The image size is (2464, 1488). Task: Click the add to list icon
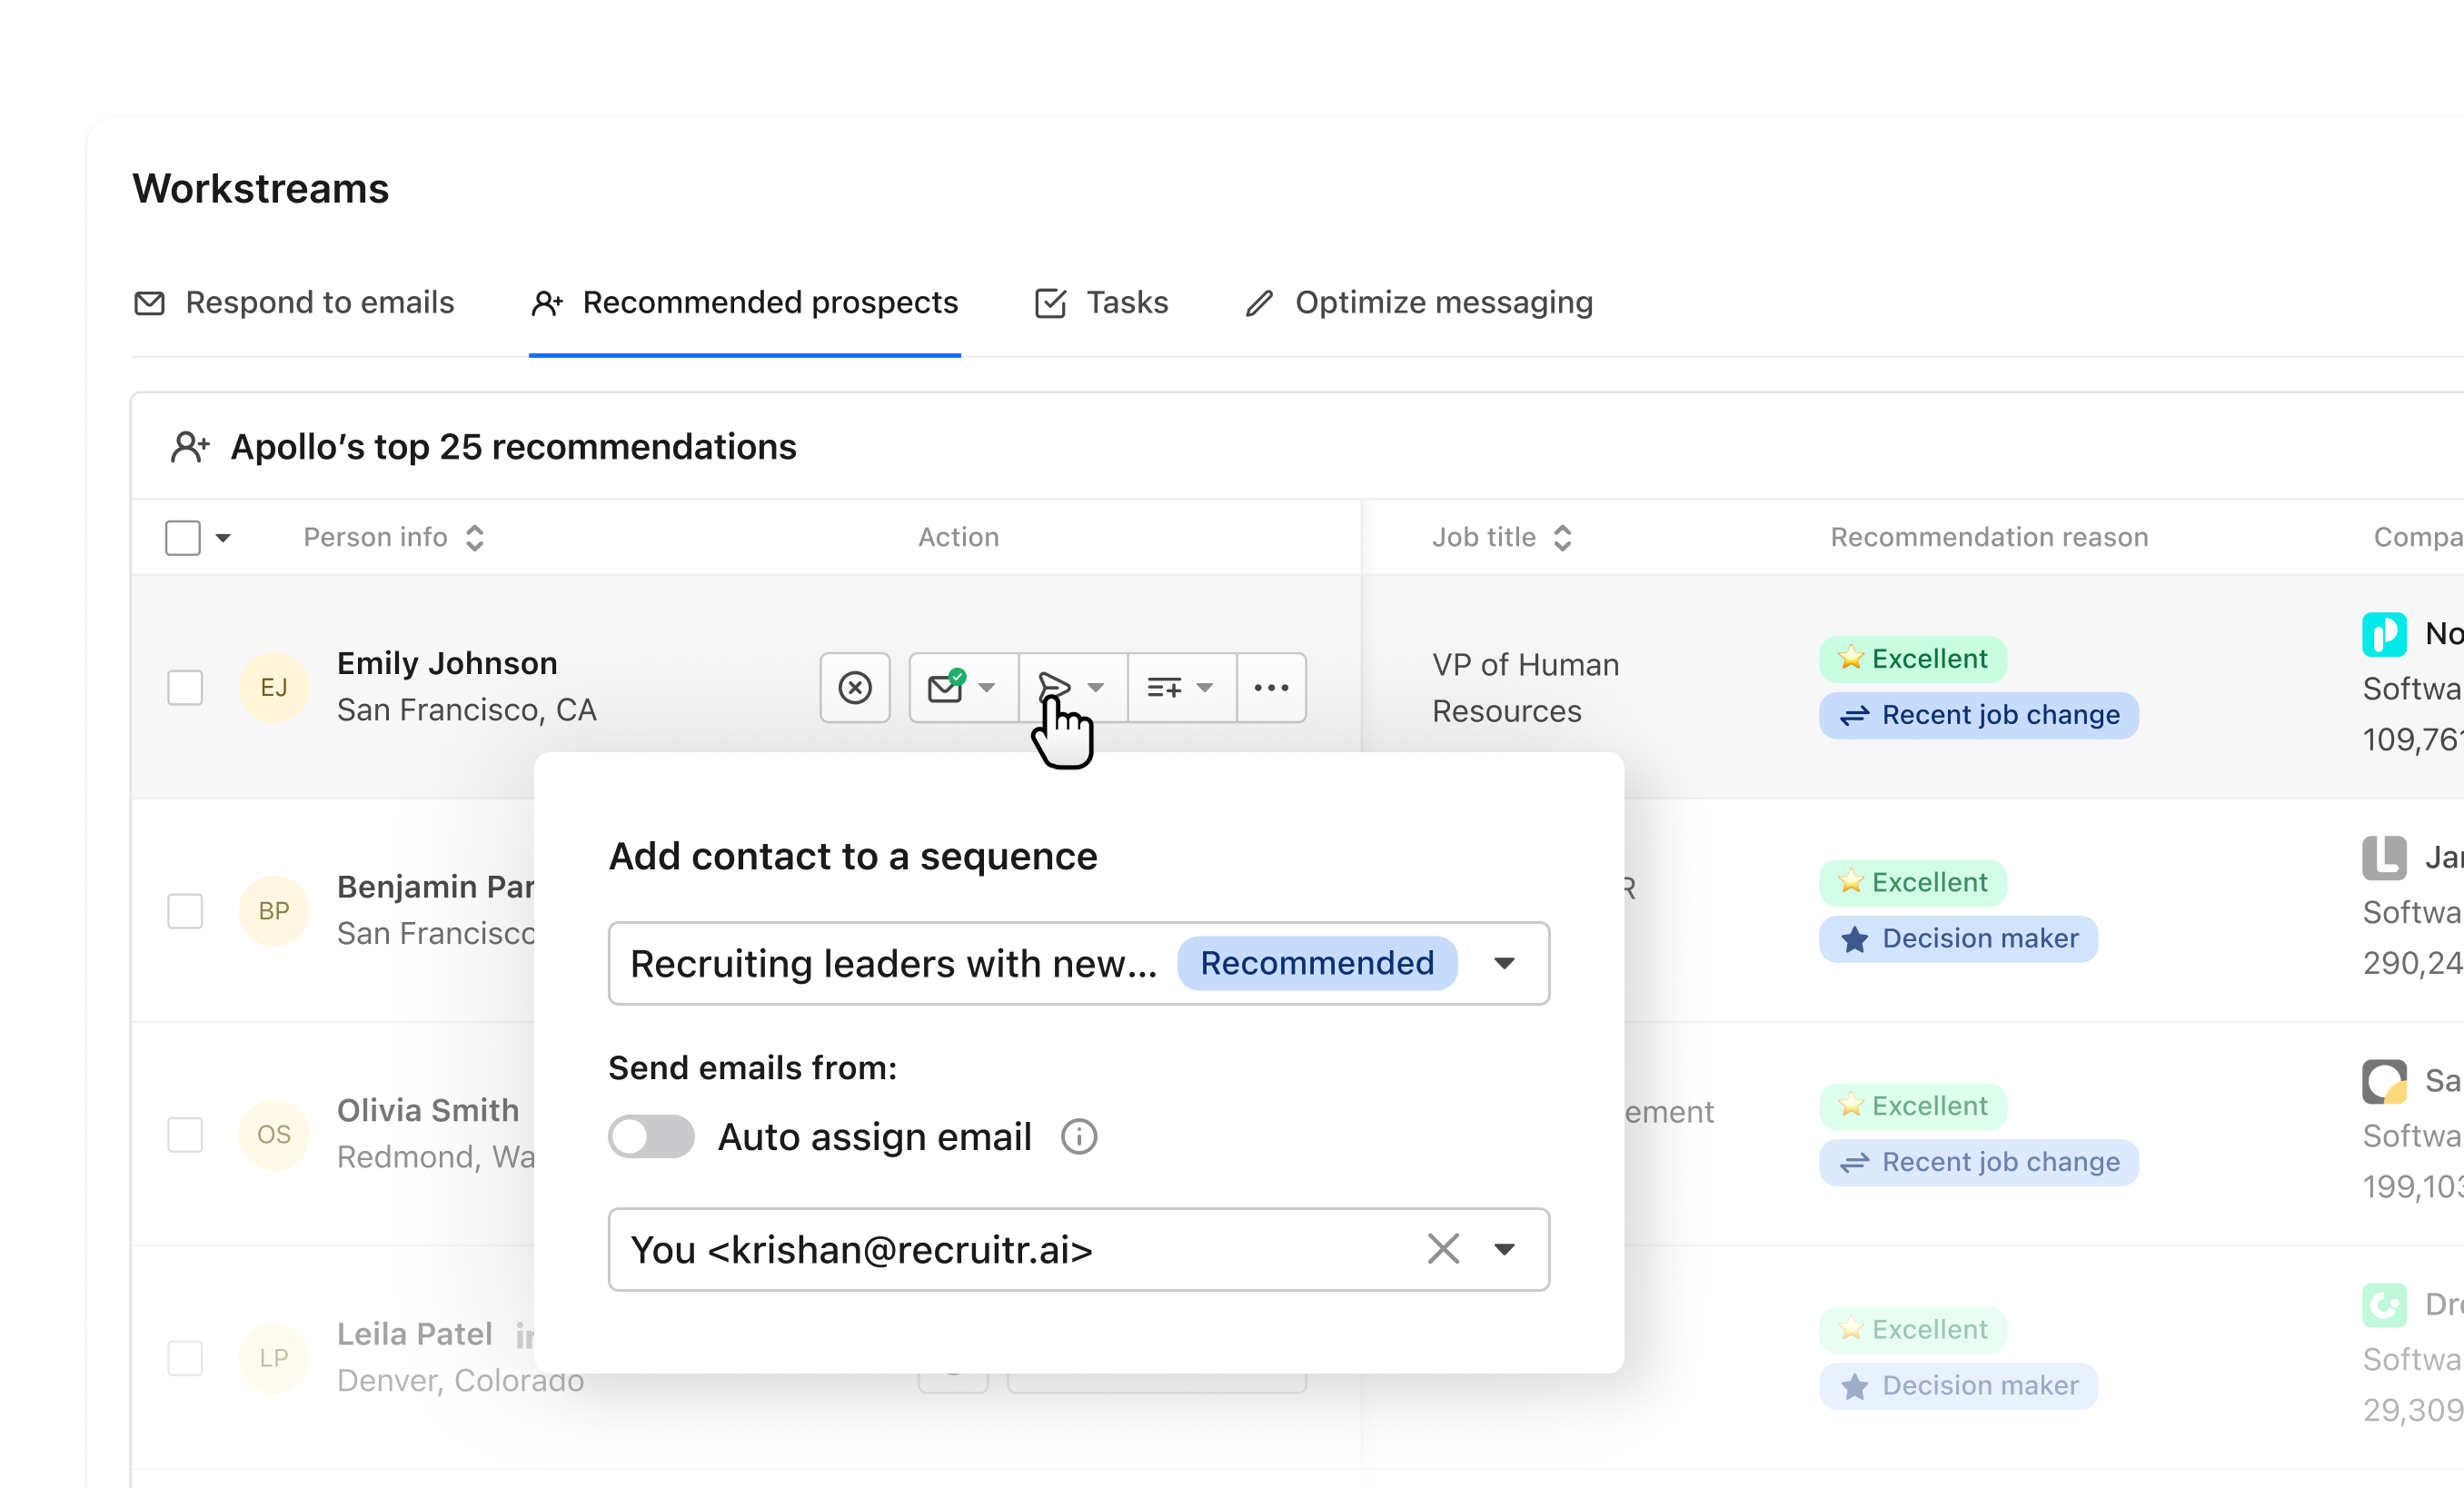pyautogui.click(x=1164, y=687)
